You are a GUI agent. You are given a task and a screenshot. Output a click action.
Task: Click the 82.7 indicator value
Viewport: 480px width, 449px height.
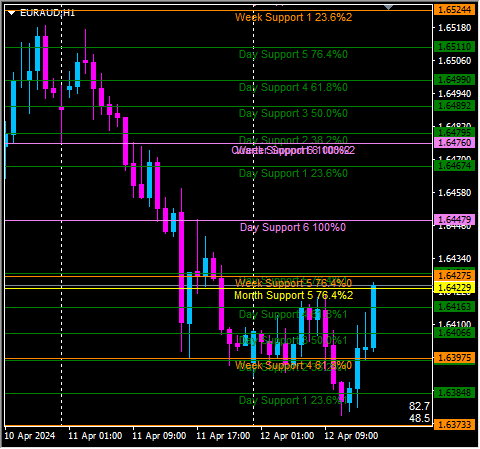point(419,406)
